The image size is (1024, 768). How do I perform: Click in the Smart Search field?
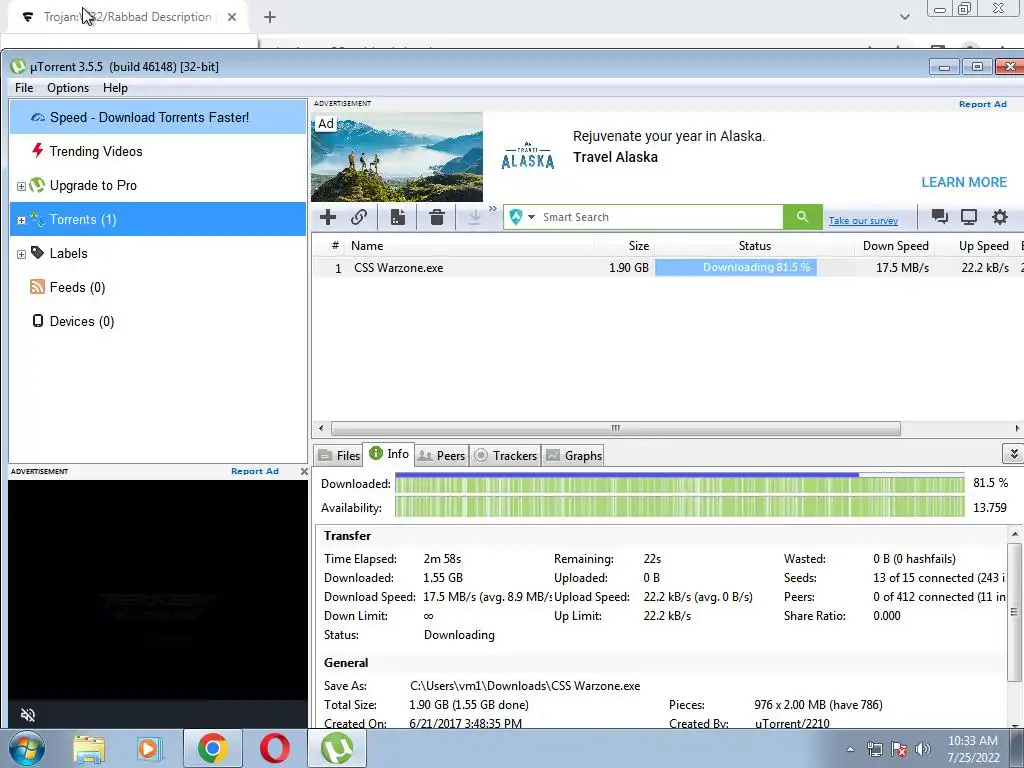coord(660,217)
